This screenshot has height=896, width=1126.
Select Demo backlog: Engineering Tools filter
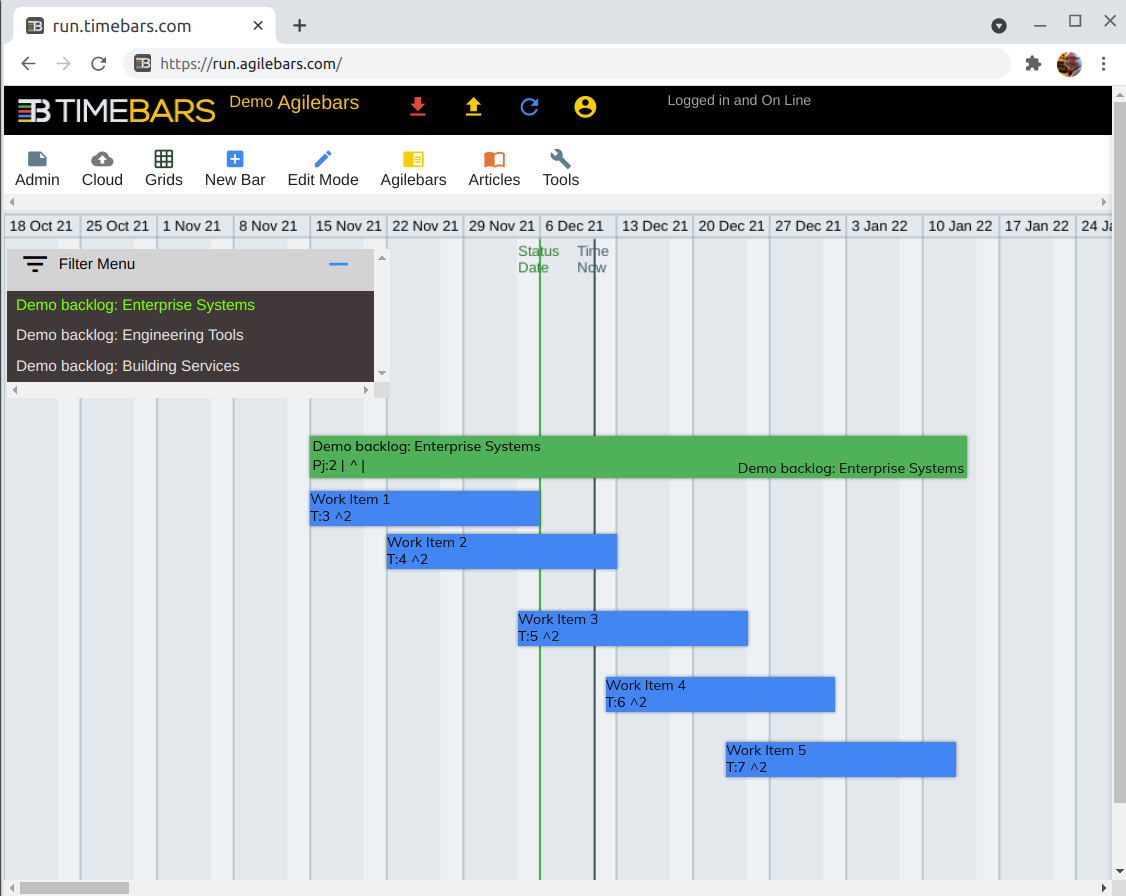[130, 335]
